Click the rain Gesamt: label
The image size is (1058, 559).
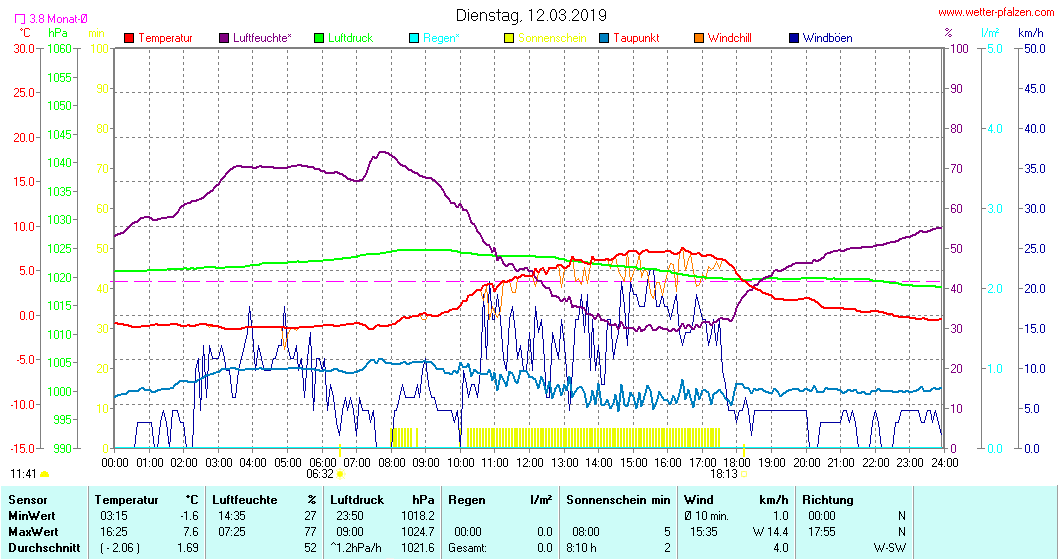(x=468, y=548)
